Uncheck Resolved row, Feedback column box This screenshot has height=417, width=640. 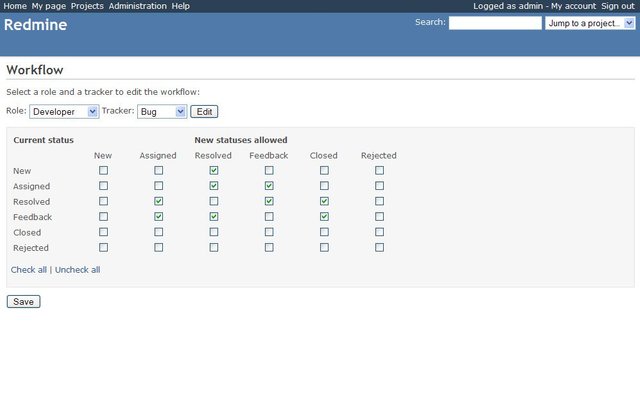tap(269, 201)
